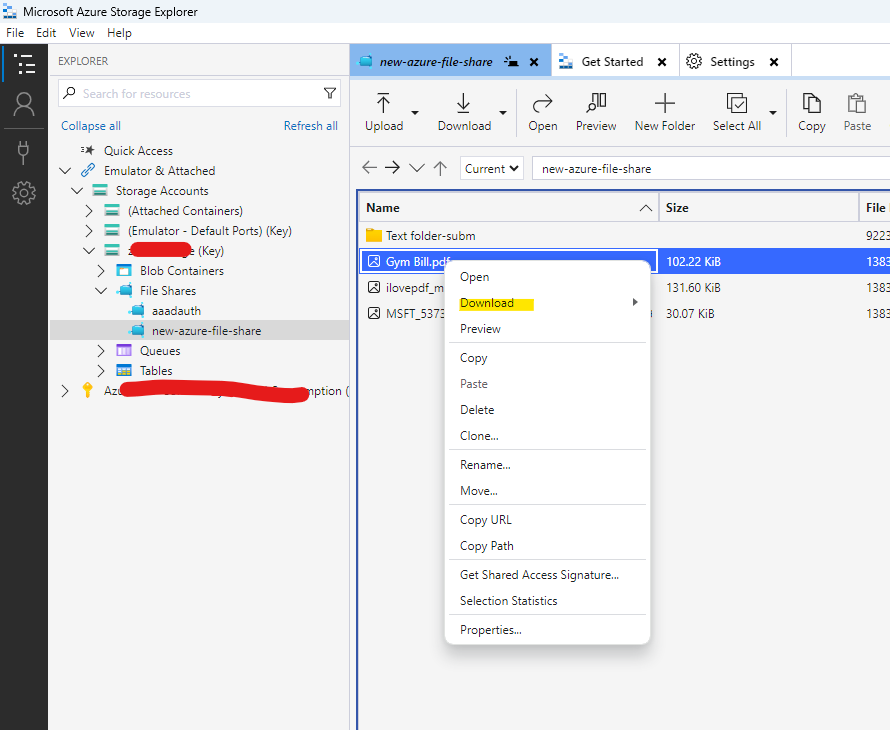The image size is (890, 730).
Task: Expand the Queues node
Action: point(101,351)
